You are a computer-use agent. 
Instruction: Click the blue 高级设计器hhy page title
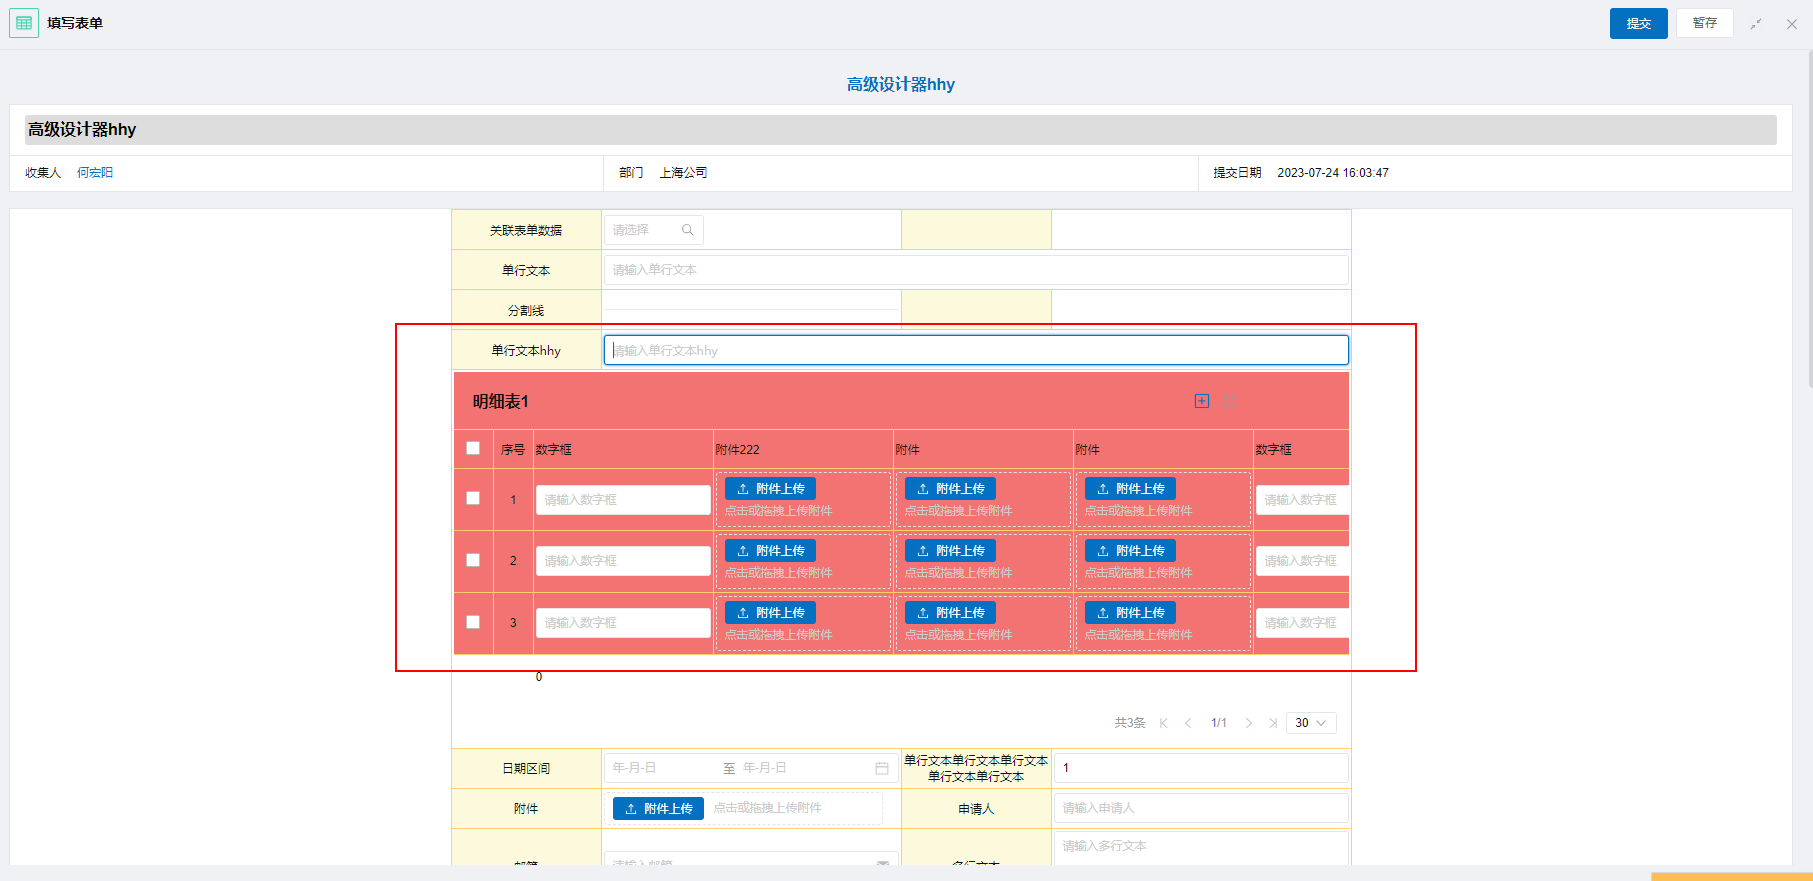click(901, 85)
